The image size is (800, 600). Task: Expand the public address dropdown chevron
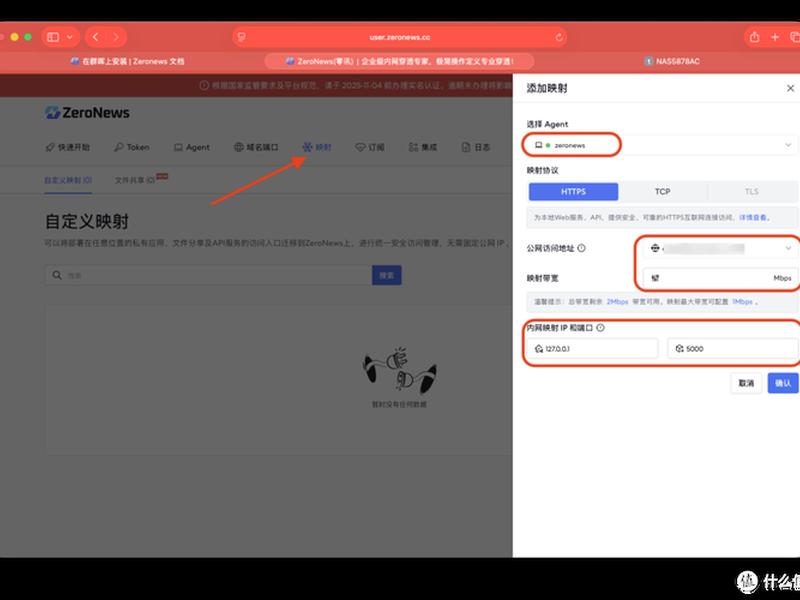(x=788, y=248)
